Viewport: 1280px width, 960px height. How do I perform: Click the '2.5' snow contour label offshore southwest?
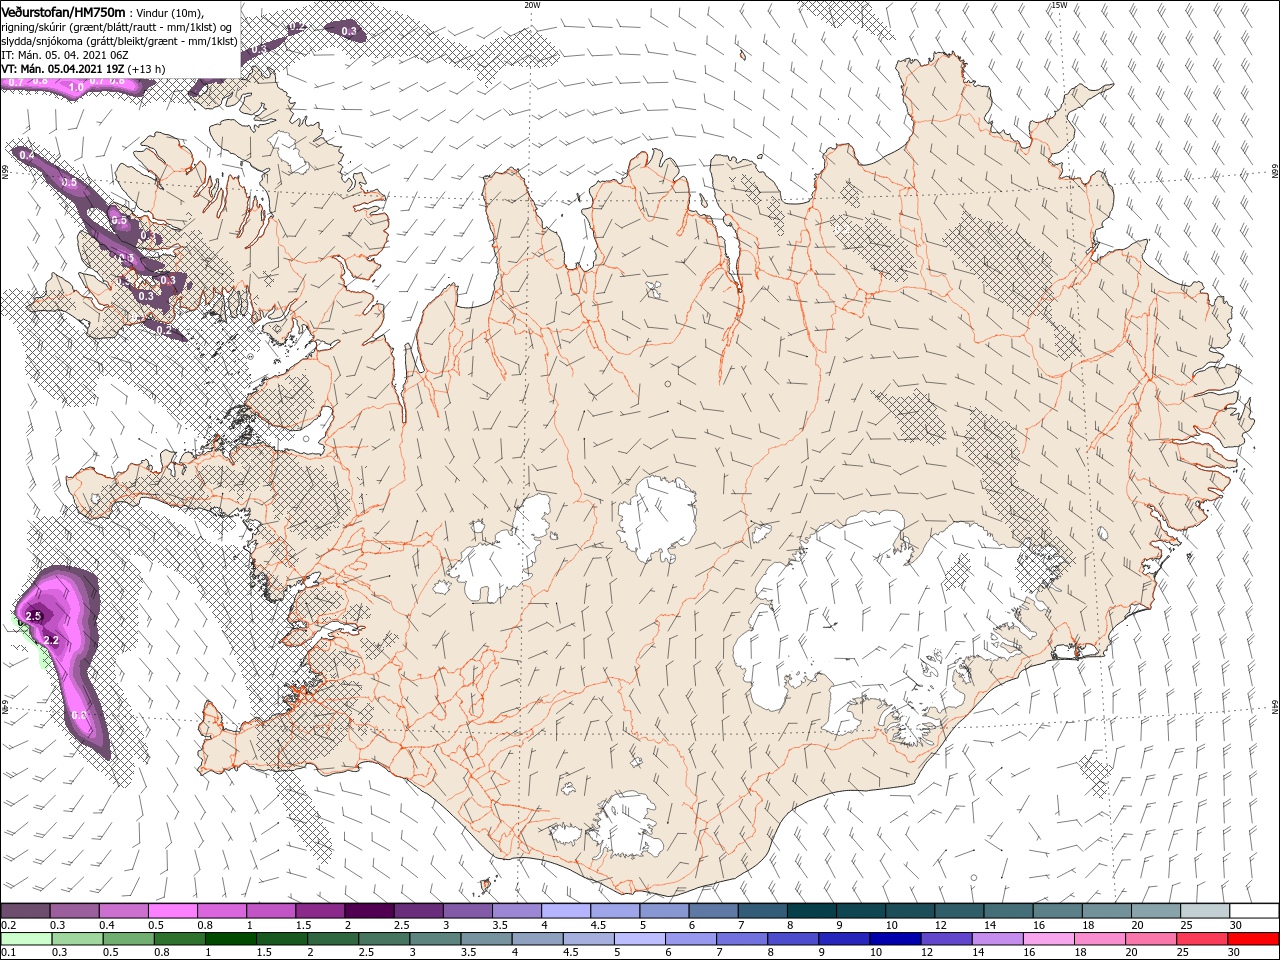click(x=33, y=616)
